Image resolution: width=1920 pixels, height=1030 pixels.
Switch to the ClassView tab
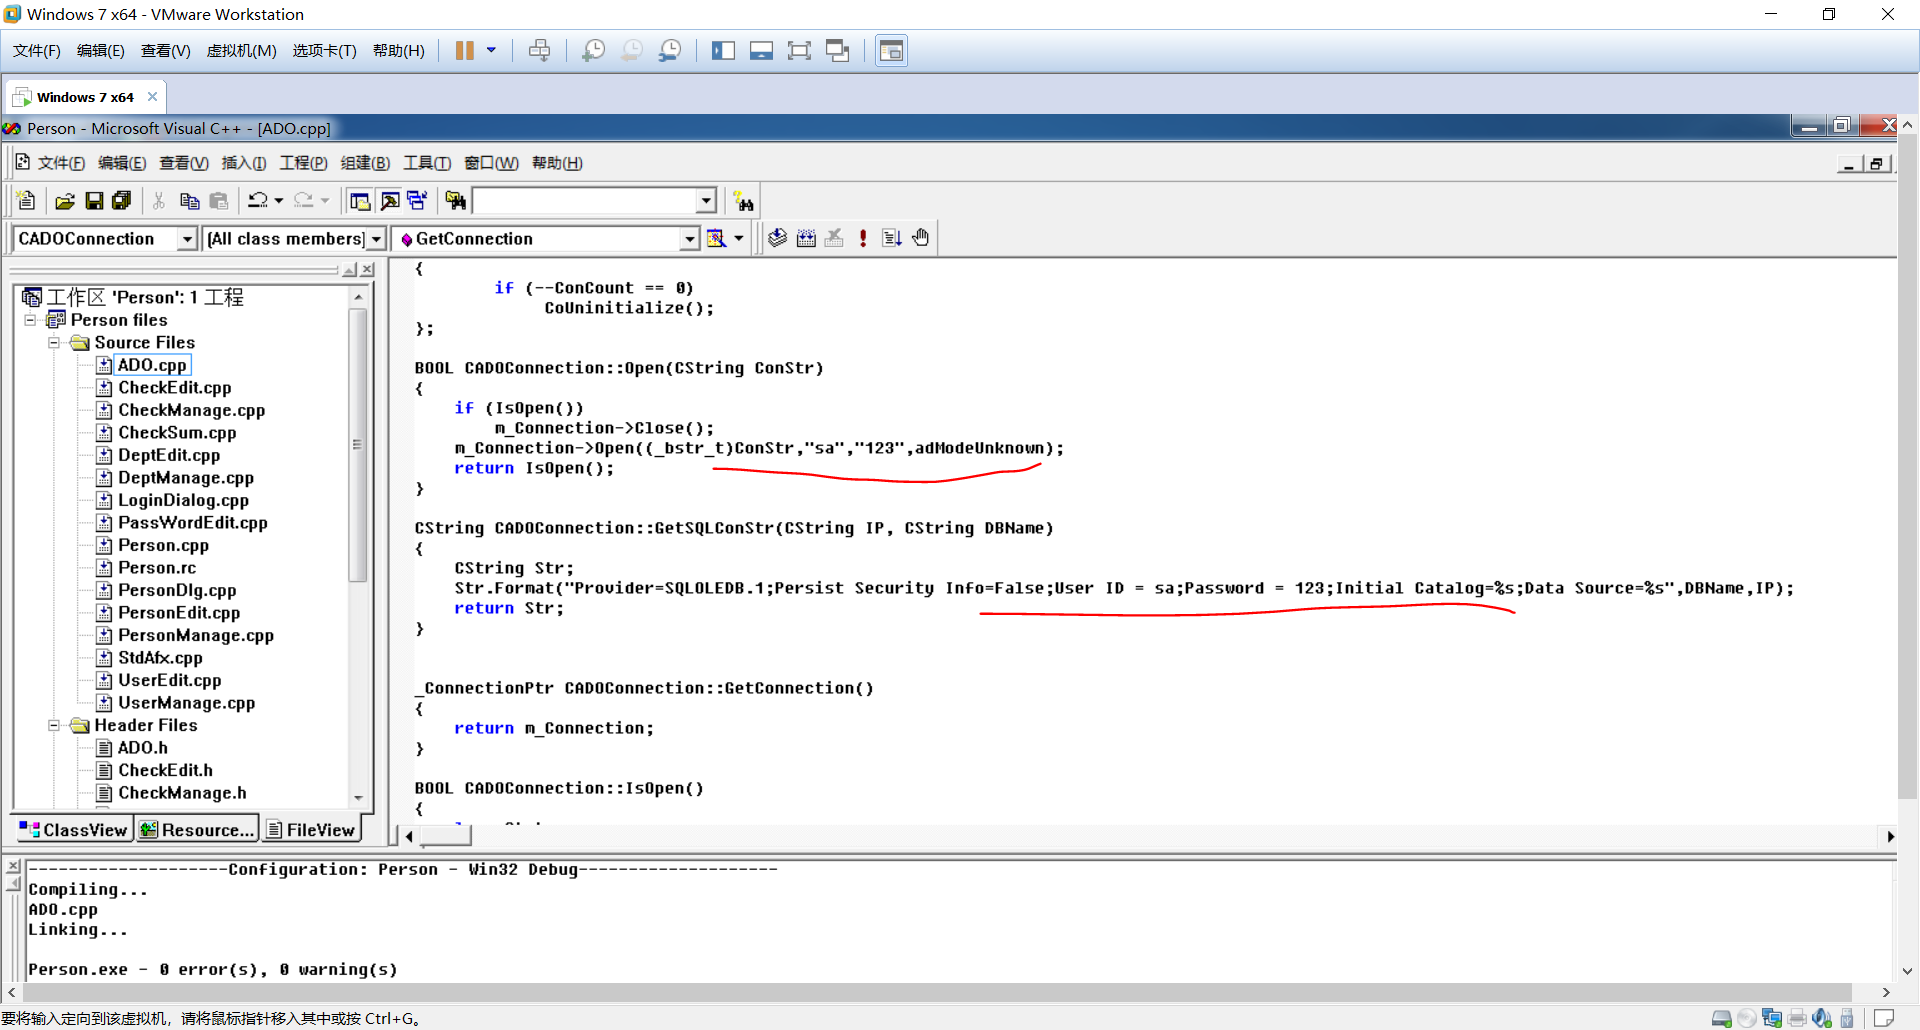click(x=74, y=830)
